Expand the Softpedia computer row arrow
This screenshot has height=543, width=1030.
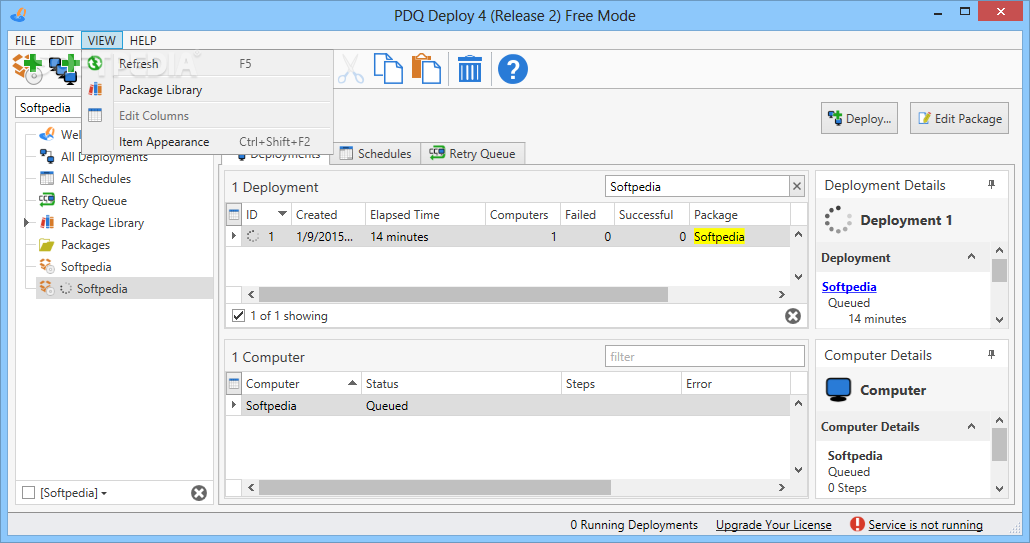(233, 405)
